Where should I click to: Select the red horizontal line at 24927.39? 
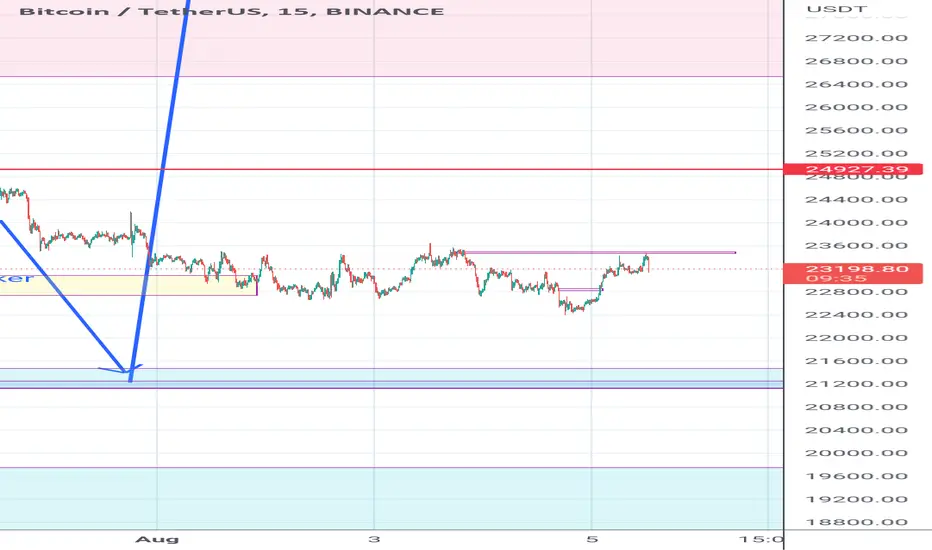[x=391, y=169]
